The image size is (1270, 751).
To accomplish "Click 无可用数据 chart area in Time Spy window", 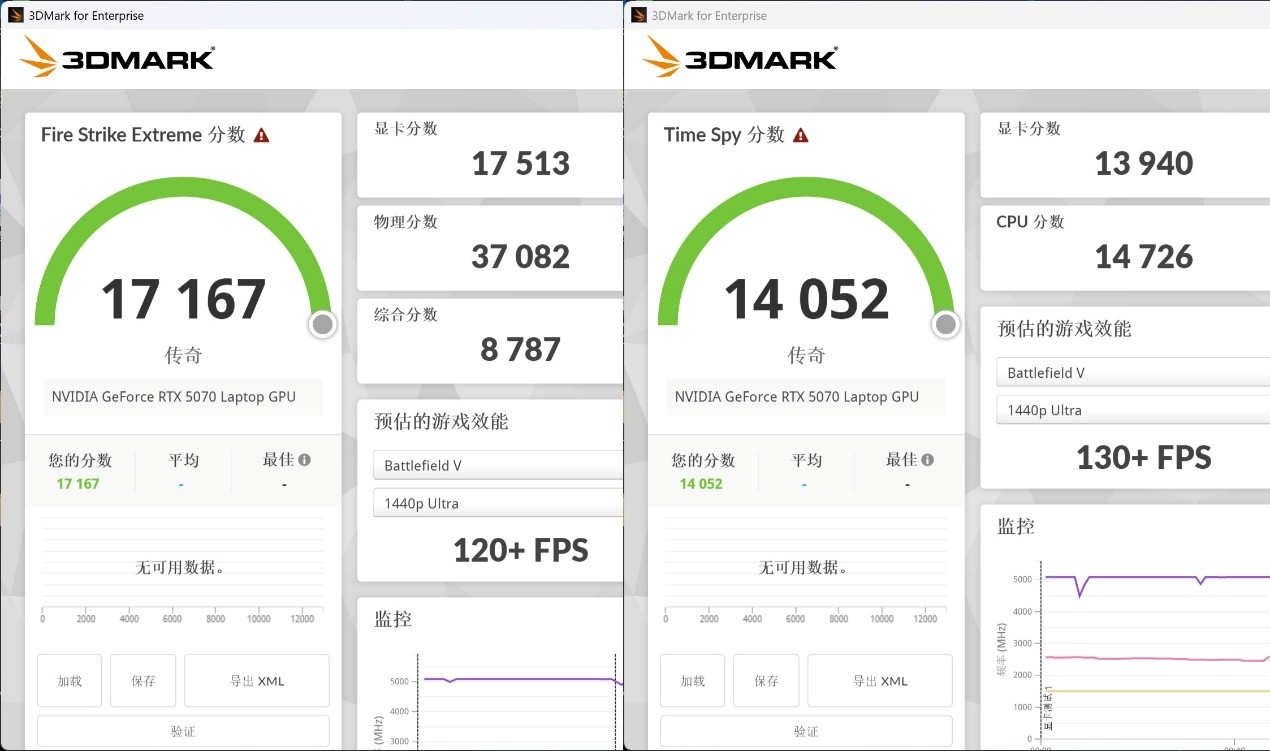I will pyautogui.click(x=805, y=567).
